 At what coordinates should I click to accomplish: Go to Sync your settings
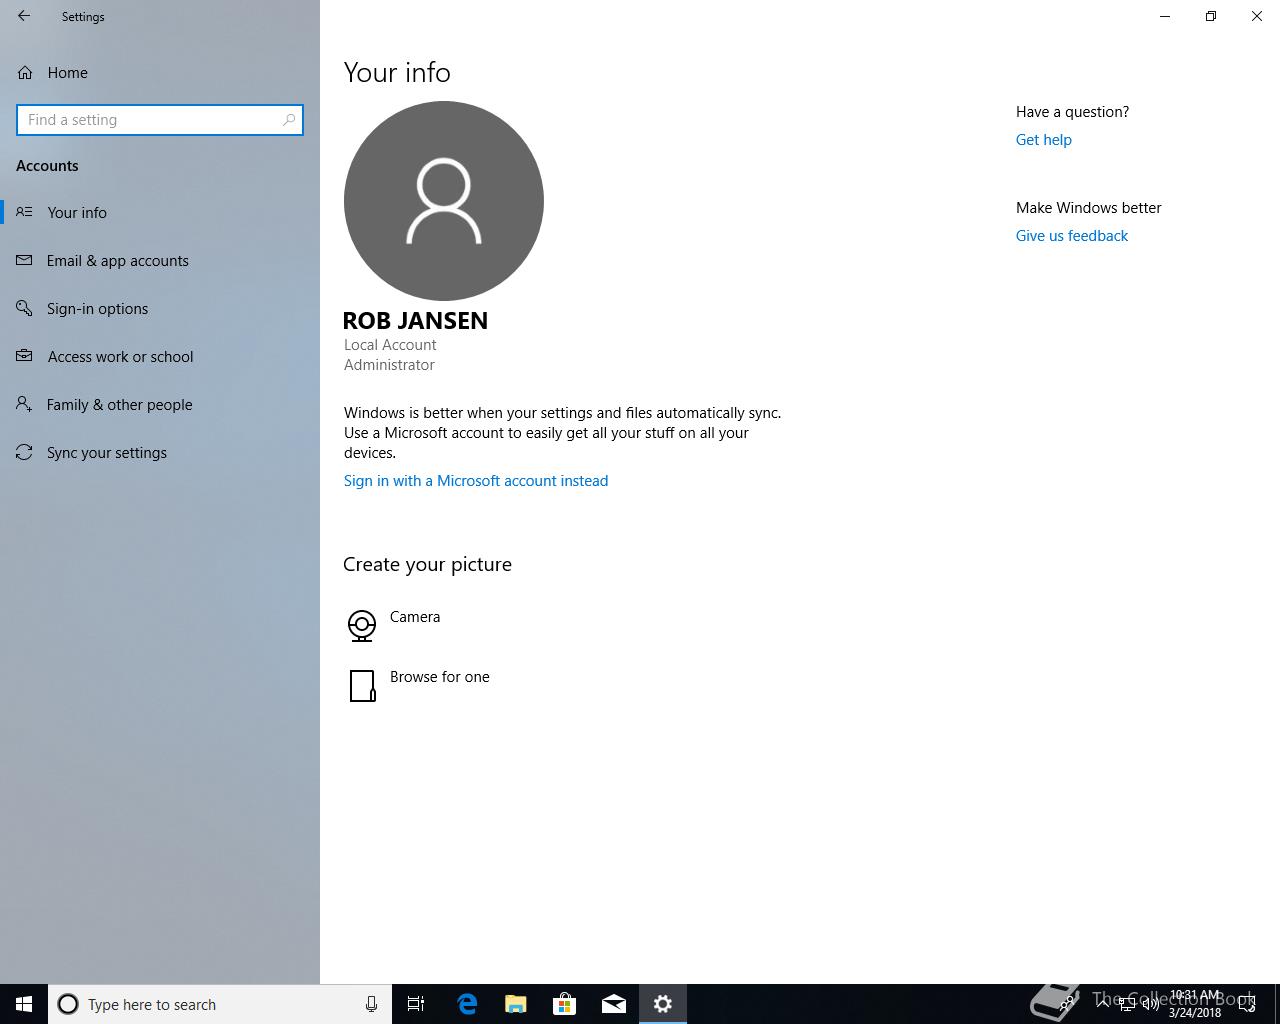click(x=106, y=453)
